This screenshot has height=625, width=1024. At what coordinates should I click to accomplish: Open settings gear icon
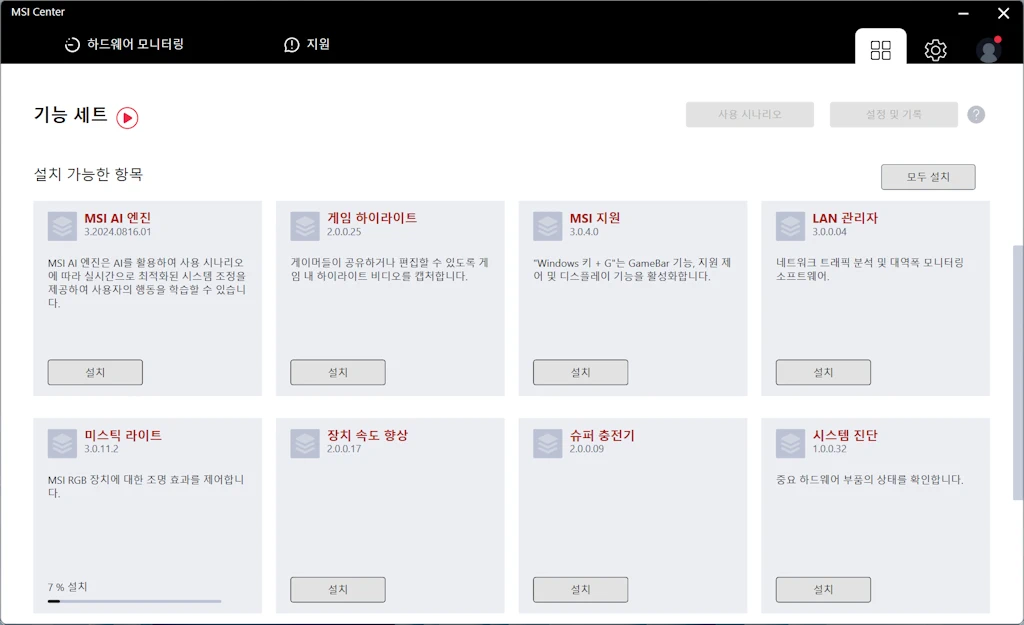pyautogui.click(x=935, y=50)
